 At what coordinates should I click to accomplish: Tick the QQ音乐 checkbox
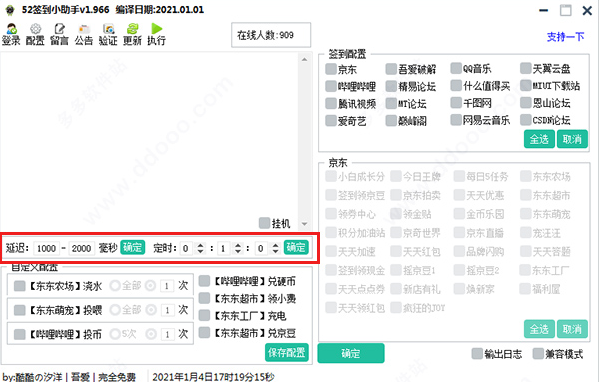click(456, 68)
